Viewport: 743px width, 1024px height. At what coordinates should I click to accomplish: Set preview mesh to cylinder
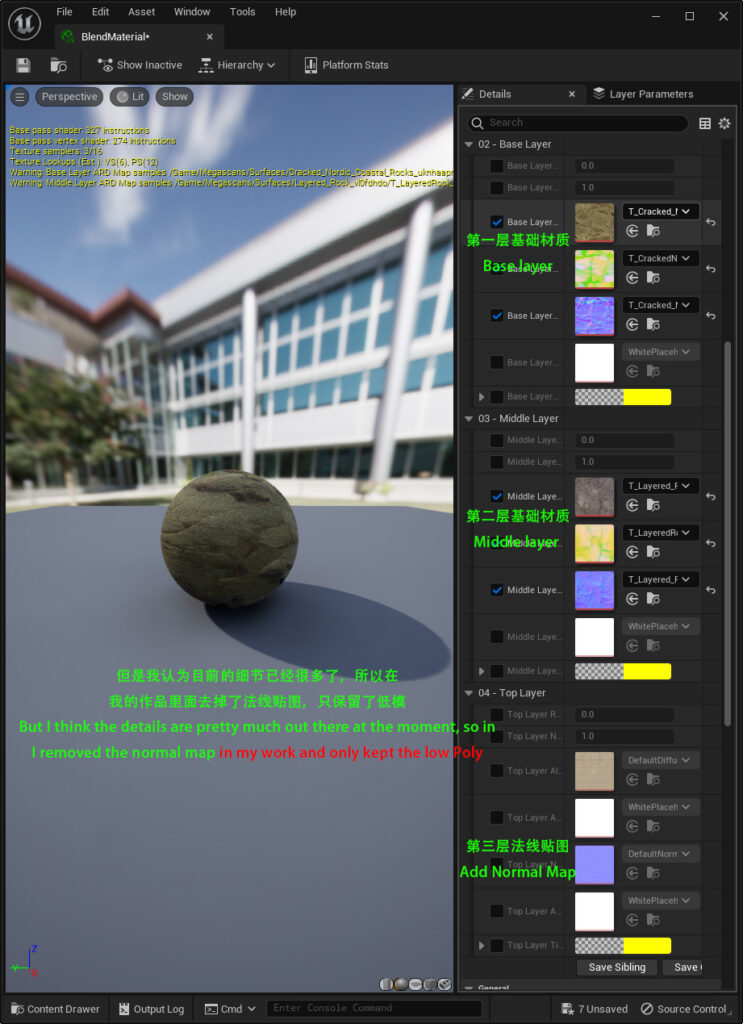386,984
